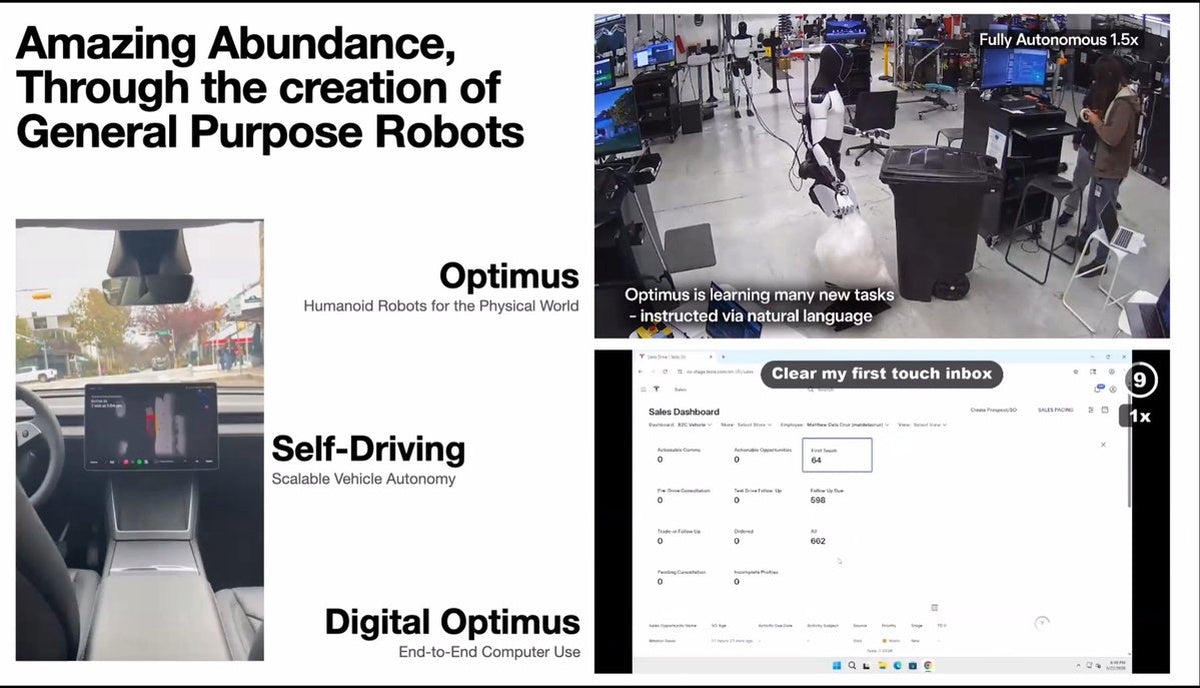Close the dashboard cards panel with the X
This screenshot has height=688, width=1200.
click(x=1103, y=444)
